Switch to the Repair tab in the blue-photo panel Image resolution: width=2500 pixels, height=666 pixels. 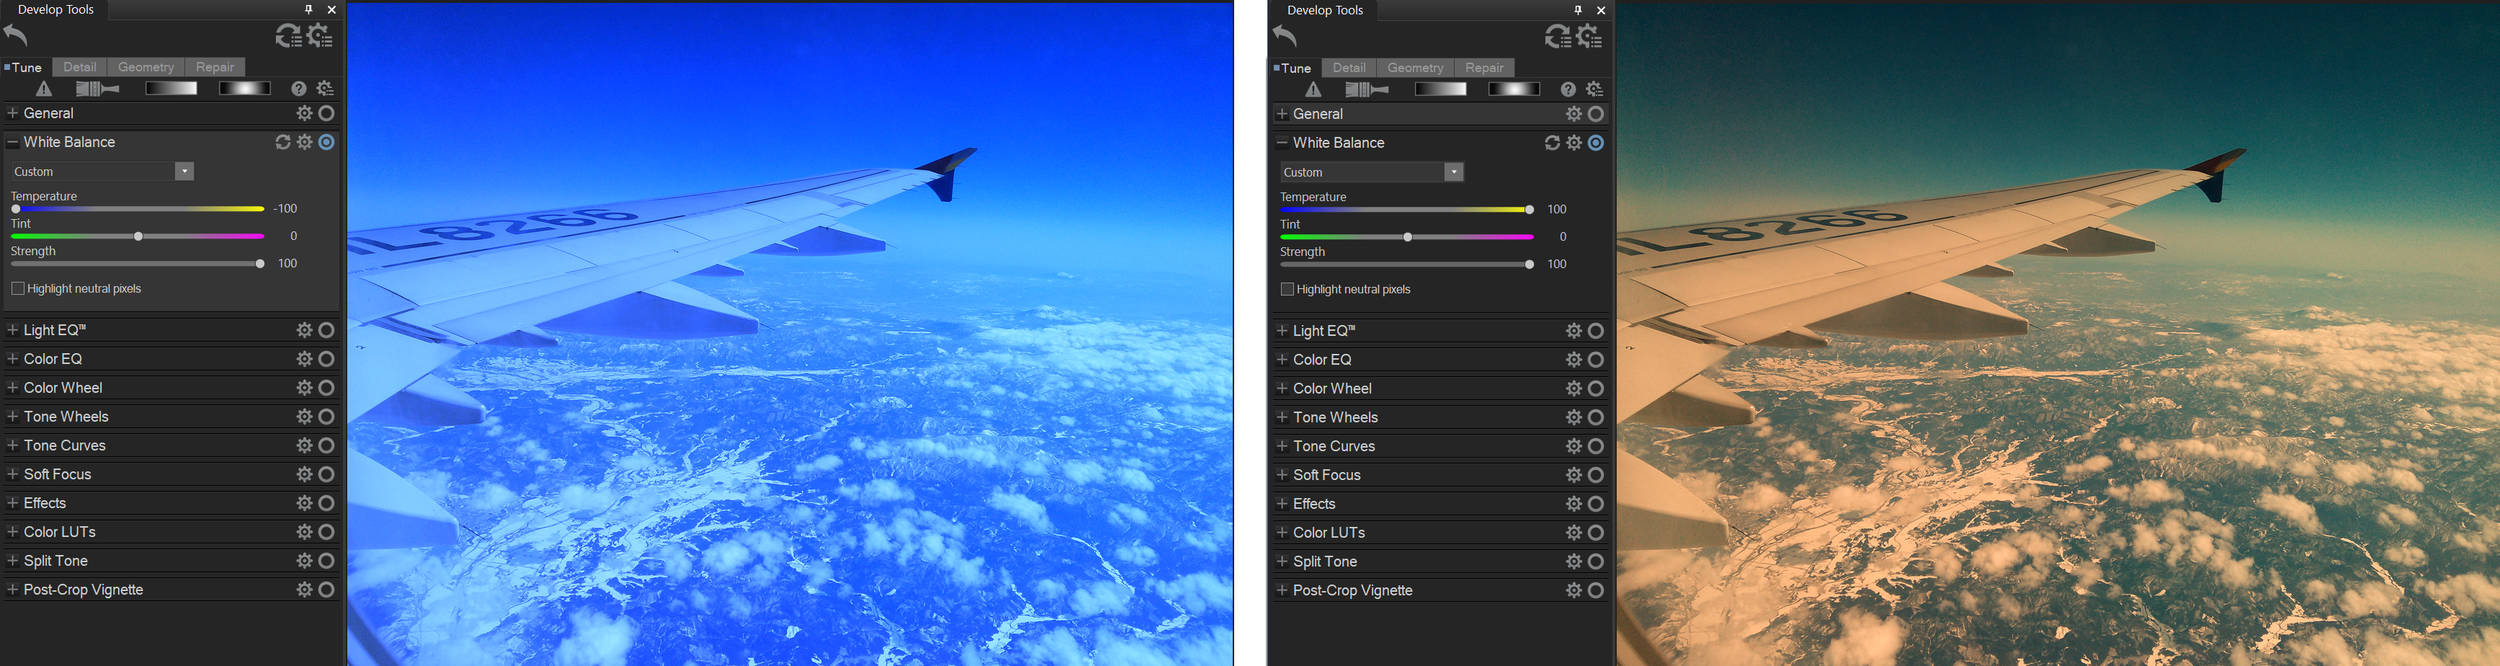point(215,67)
